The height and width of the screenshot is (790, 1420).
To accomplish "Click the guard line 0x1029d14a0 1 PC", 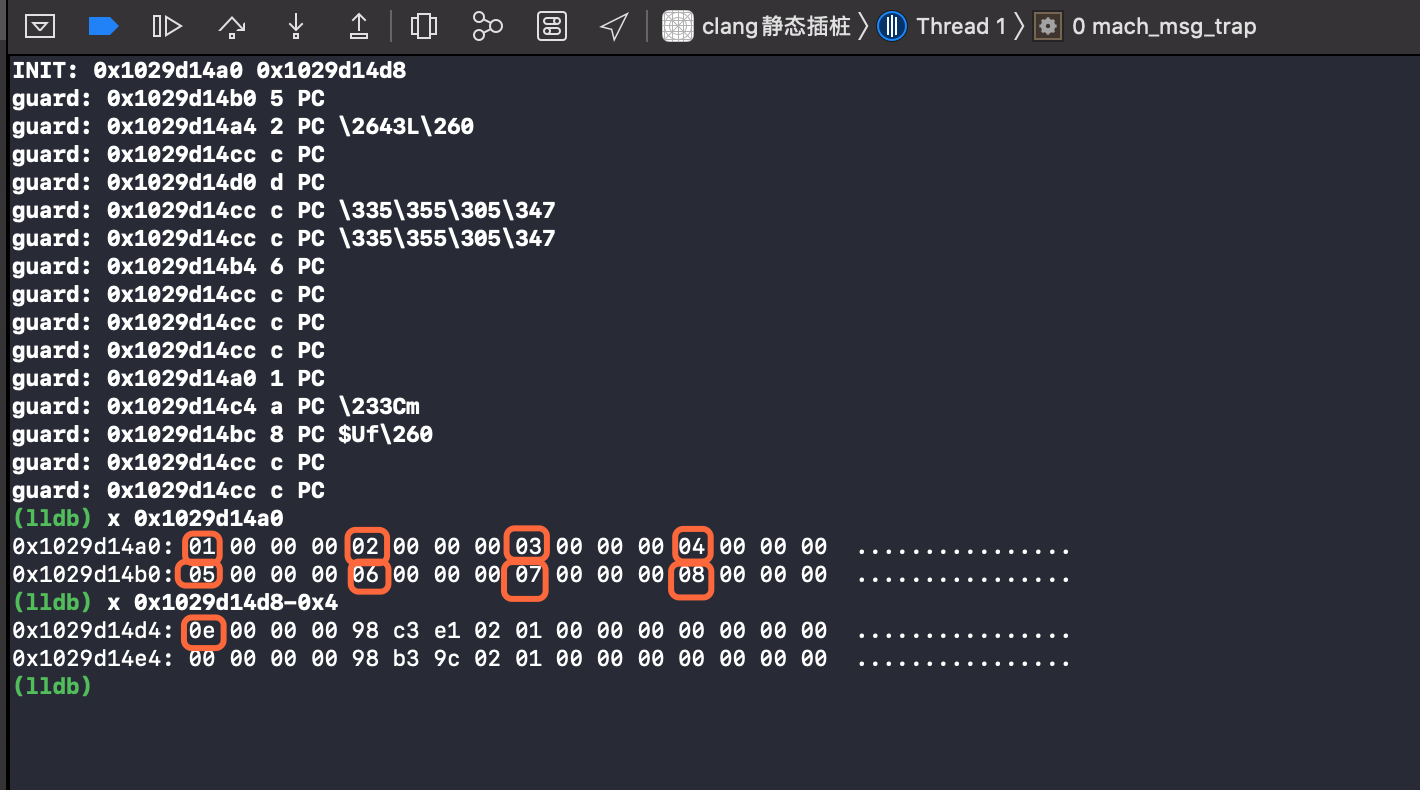I will pos(168,378).
